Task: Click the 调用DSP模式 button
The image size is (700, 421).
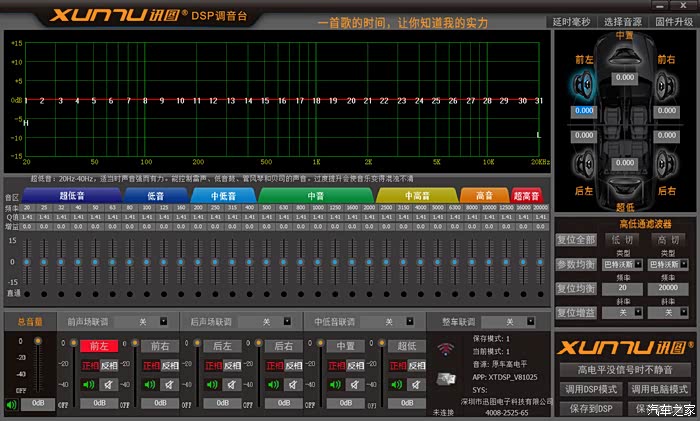Action: [x=591, y=388]
